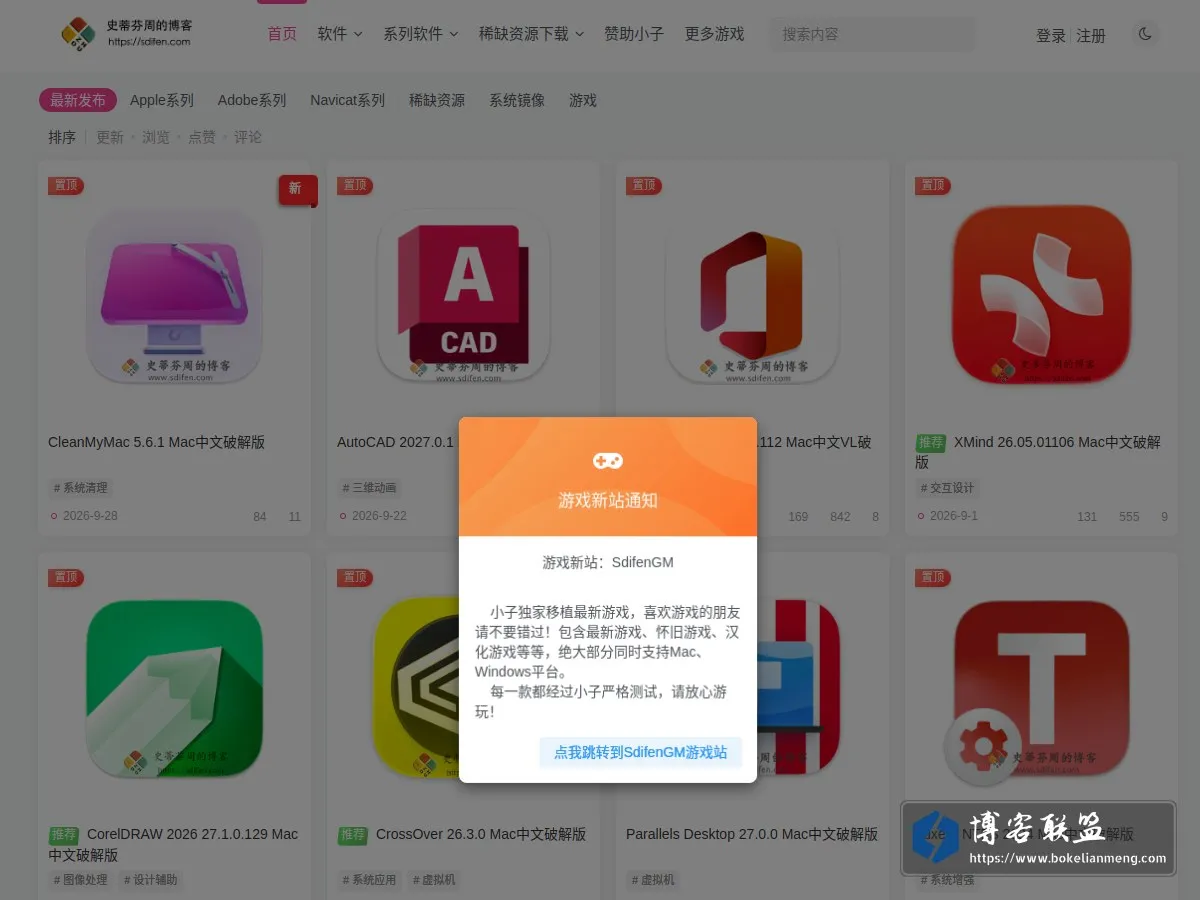Open 赞助小子 nav item
Image resolution: width=1200 pixels, height=900 pixels.
(x=634, y=34)
